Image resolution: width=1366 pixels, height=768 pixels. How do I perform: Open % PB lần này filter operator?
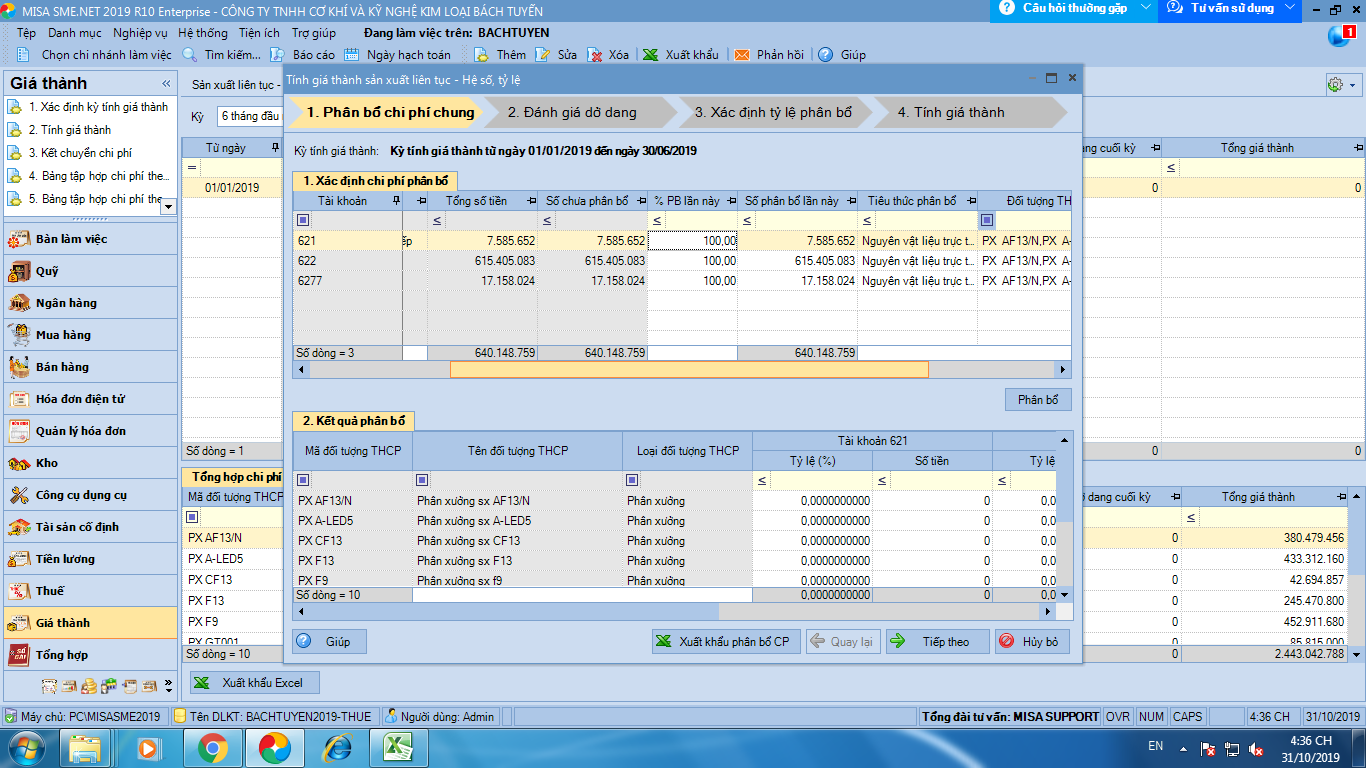pos(657,220)
